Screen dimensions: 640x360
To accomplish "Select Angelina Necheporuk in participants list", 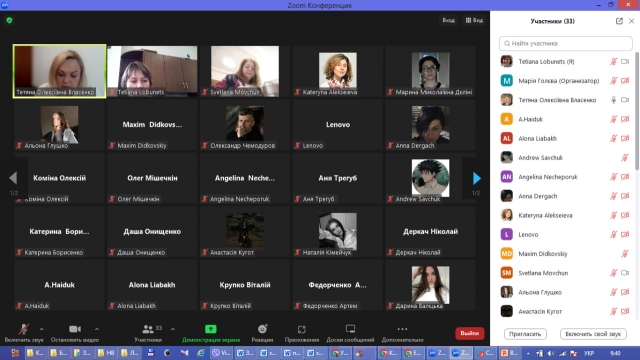I will 565,177.
